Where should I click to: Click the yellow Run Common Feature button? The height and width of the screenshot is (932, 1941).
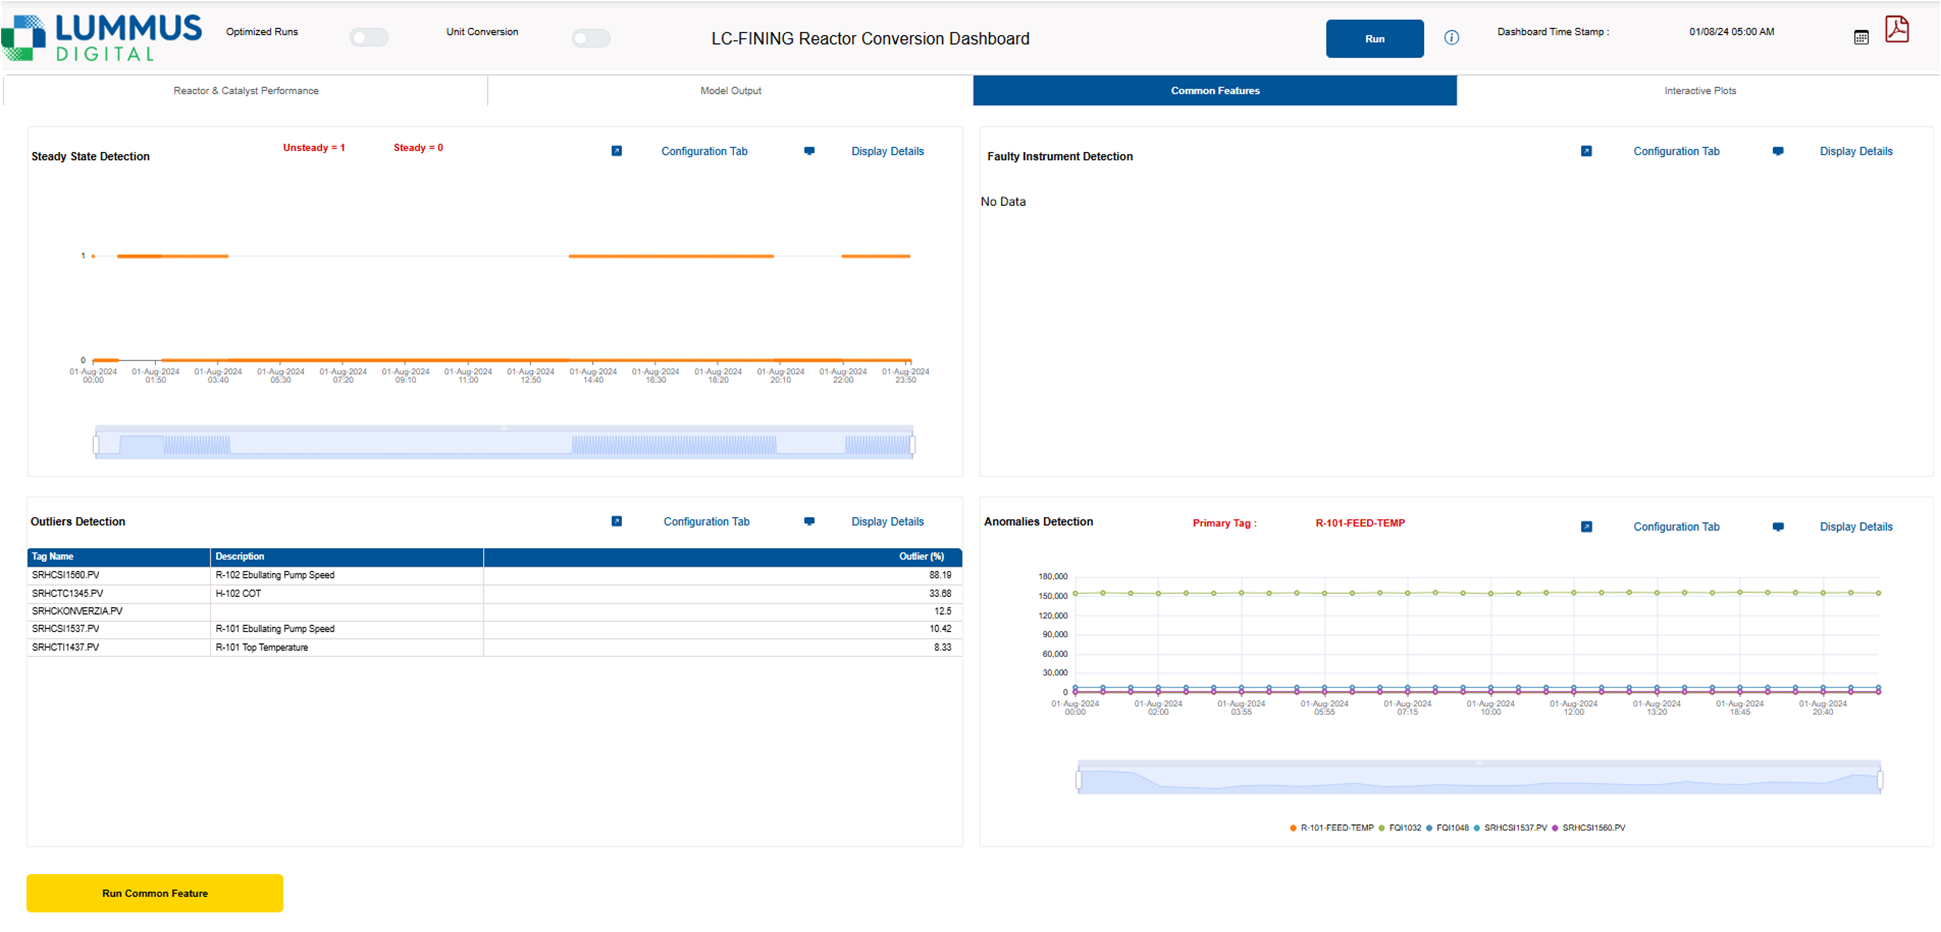click(155, 893)
